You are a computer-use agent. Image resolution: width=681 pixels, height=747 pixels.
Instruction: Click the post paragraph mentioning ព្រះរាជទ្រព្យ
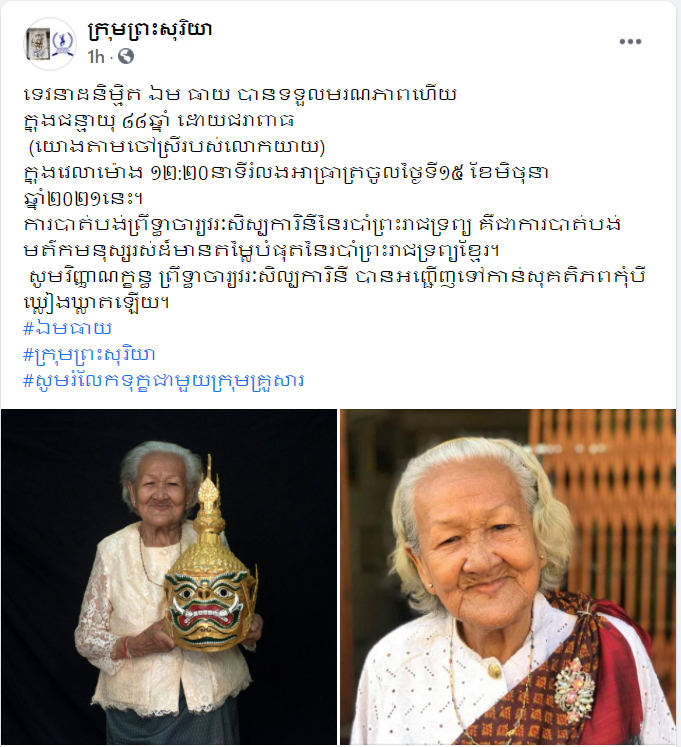pyautogui.click(x=322, y=237)
